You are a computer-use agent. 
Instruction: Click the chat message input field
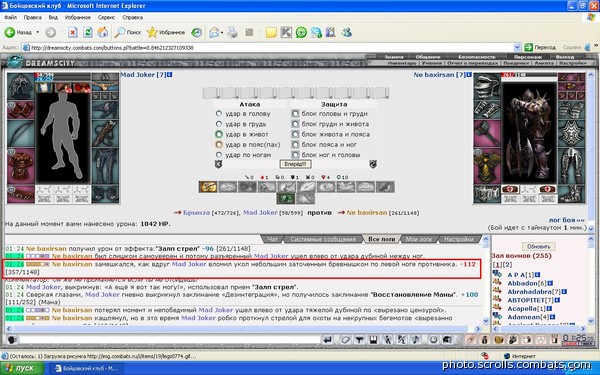[x=170, y=339]
